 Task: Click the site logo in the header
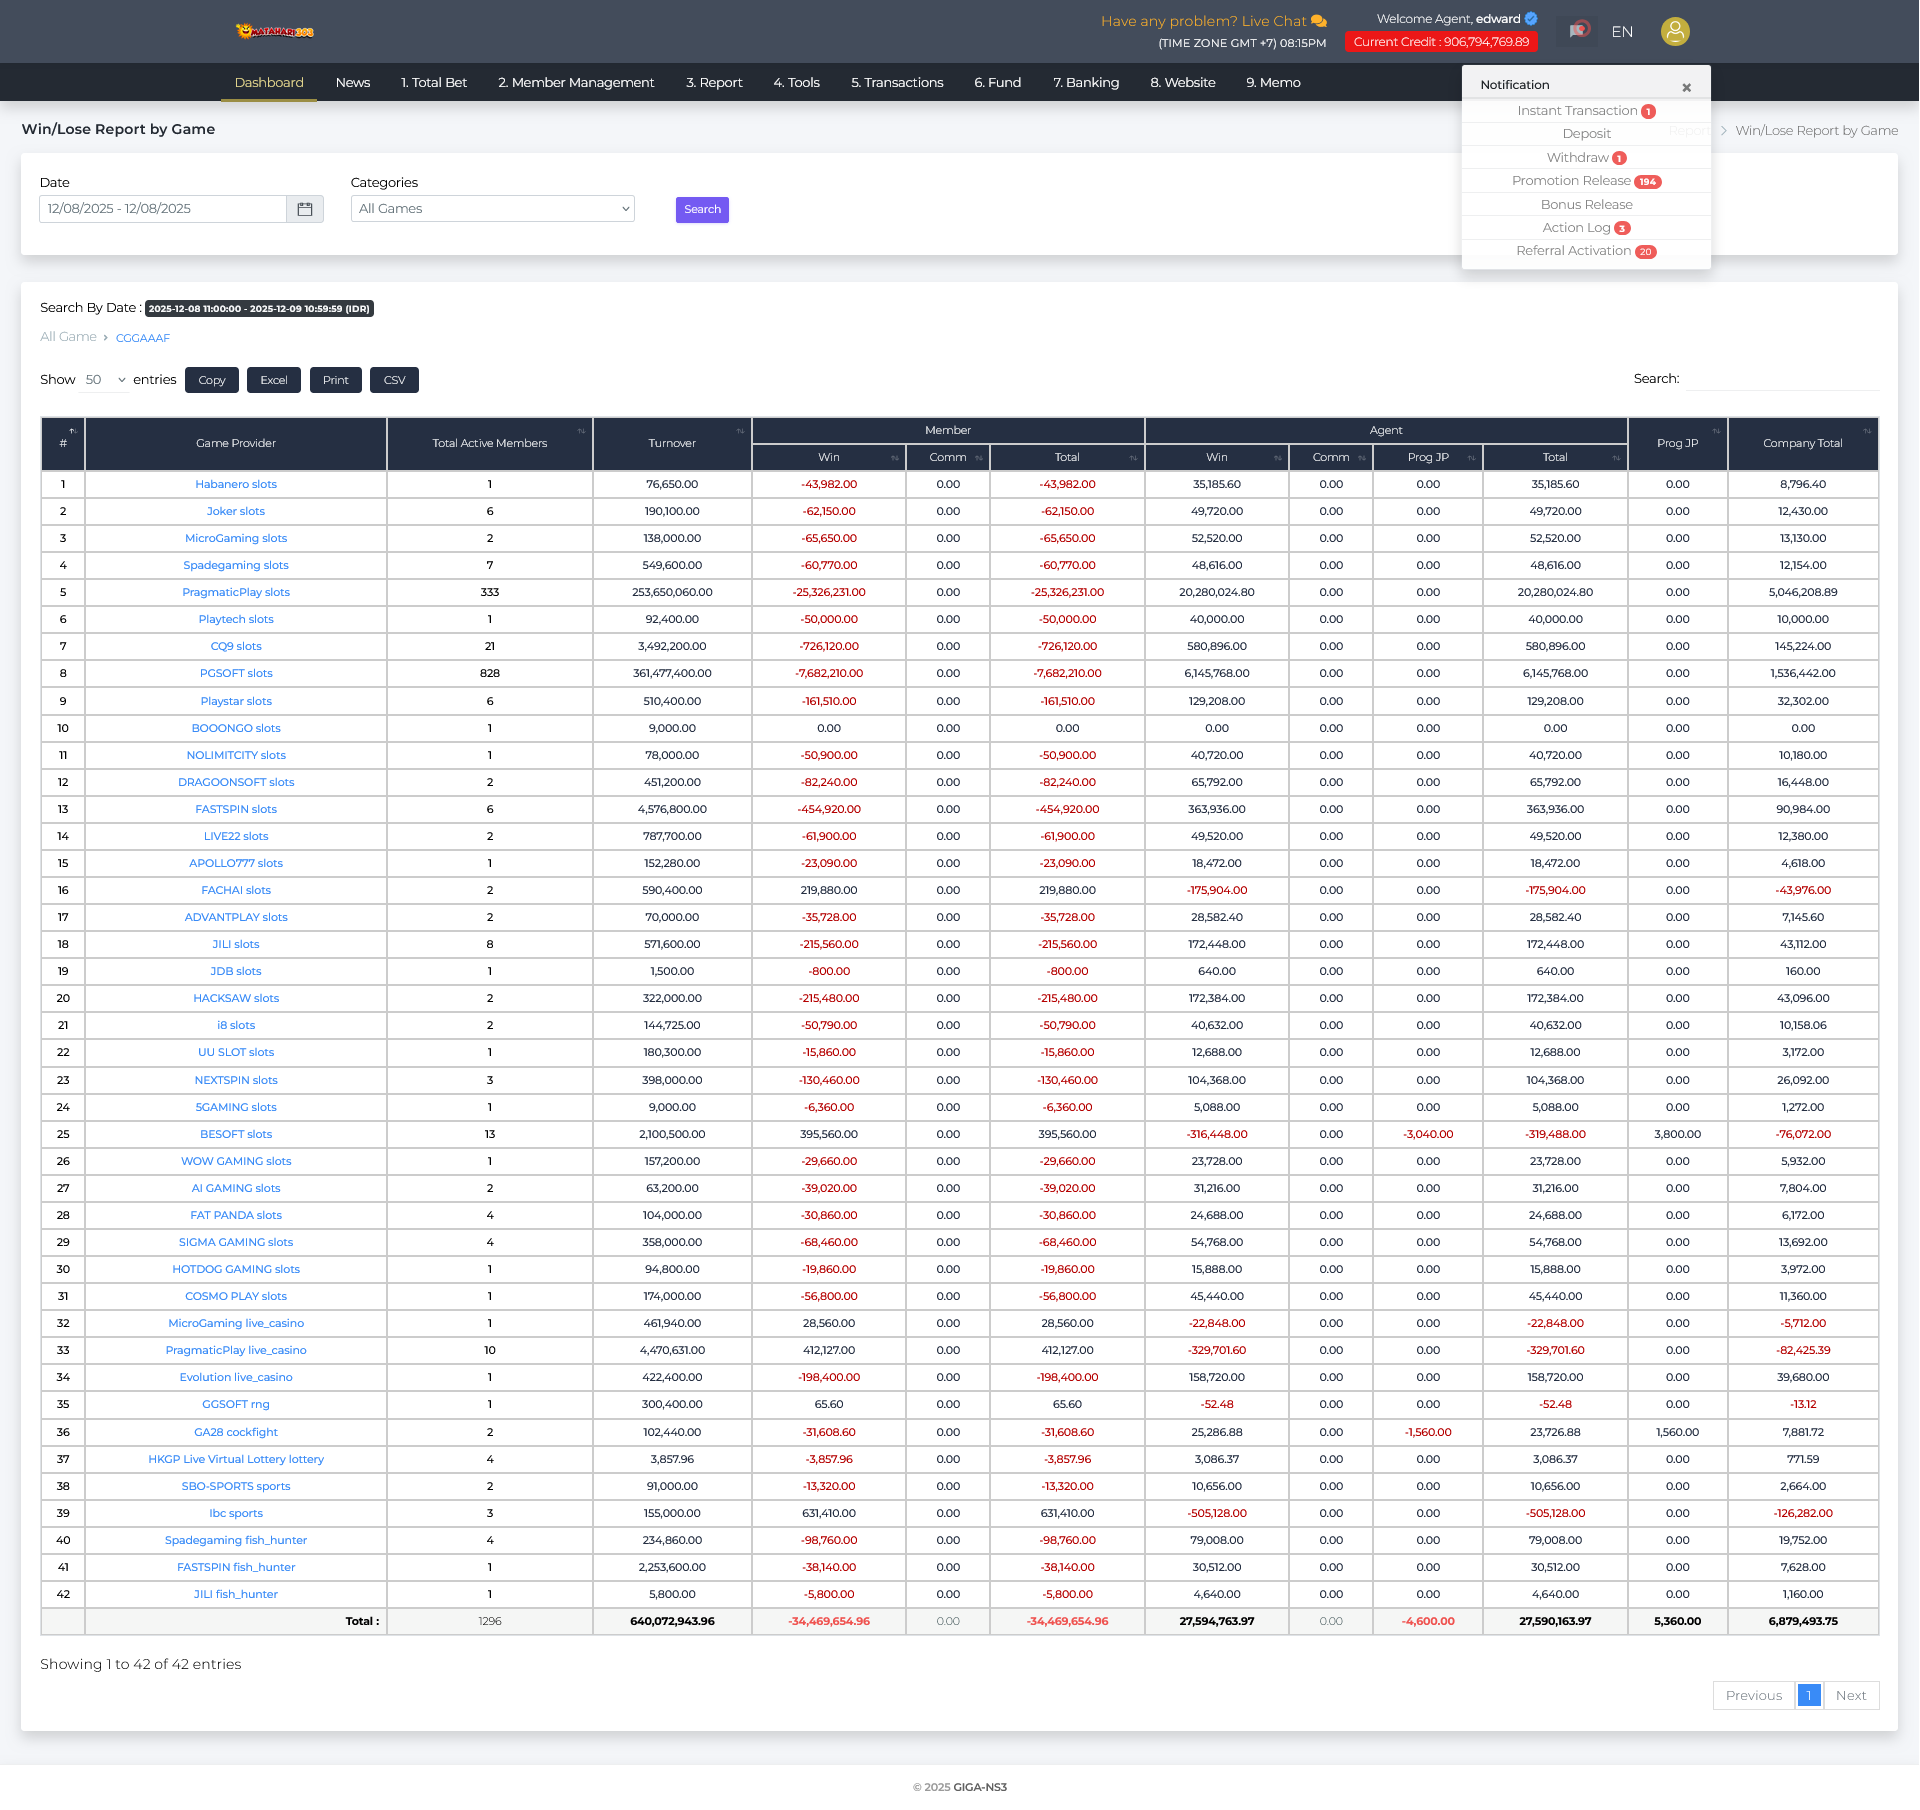274,32
